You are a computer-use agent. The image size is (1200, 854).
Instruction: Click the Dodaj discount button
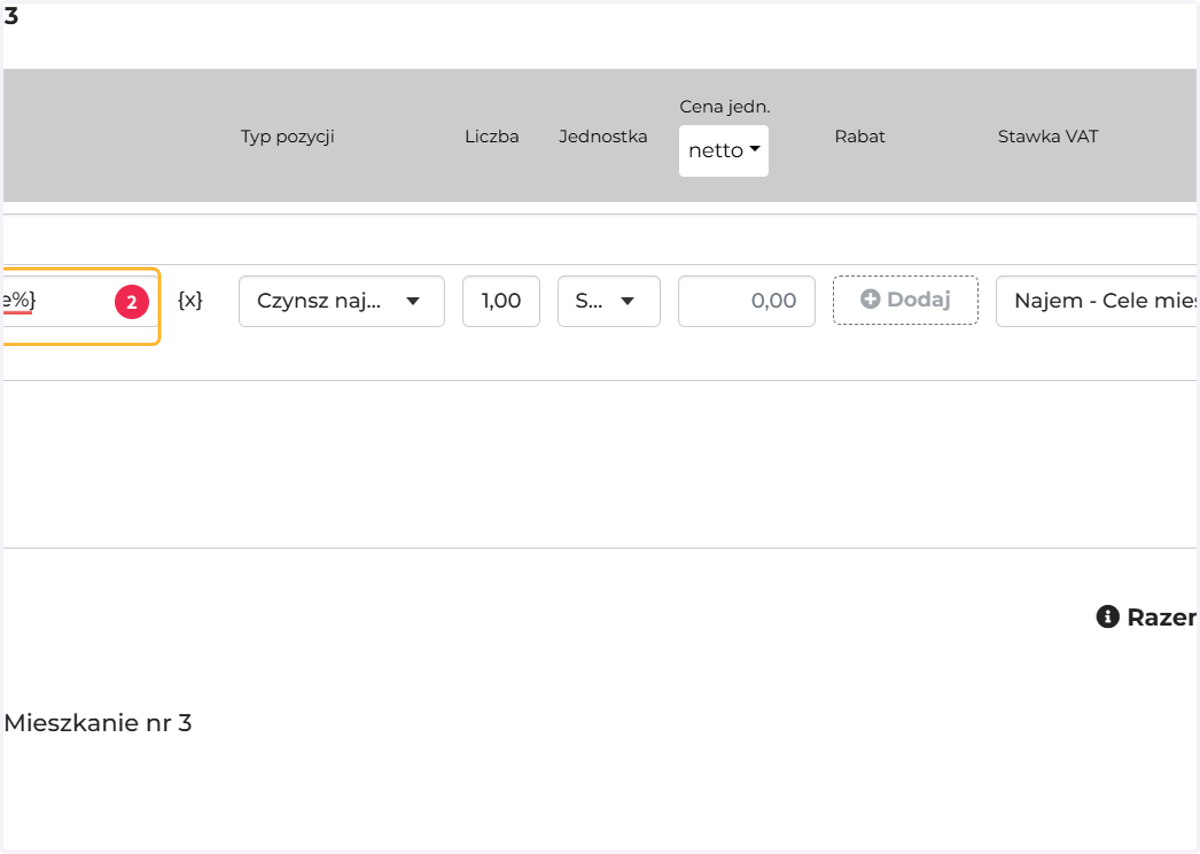(x=906, y=300)
